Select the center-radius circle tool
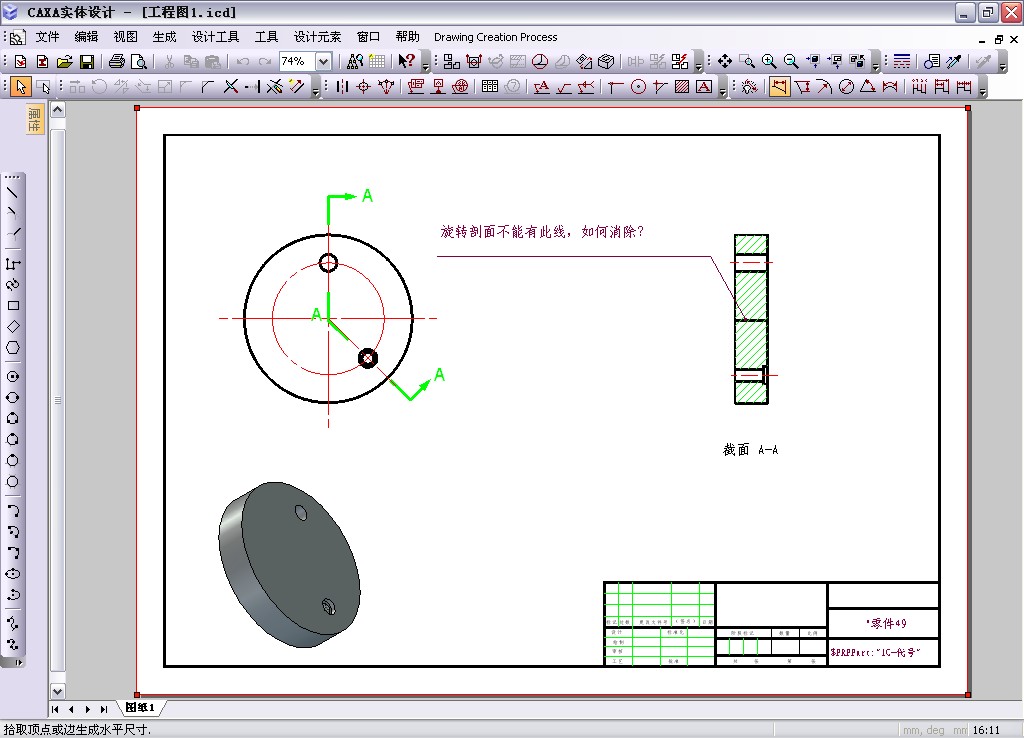 (x=12, y=377)
